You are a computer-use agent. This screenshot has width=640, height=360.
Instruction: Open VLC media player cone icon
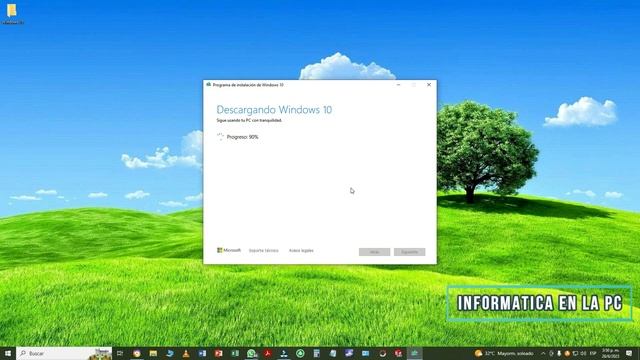click(x=186, y=353)
